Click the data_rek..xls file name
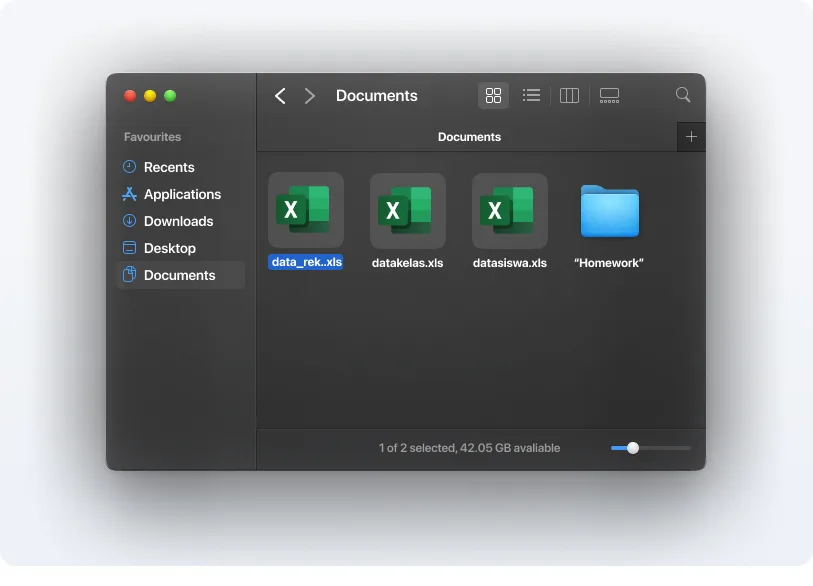 (306, 262)
